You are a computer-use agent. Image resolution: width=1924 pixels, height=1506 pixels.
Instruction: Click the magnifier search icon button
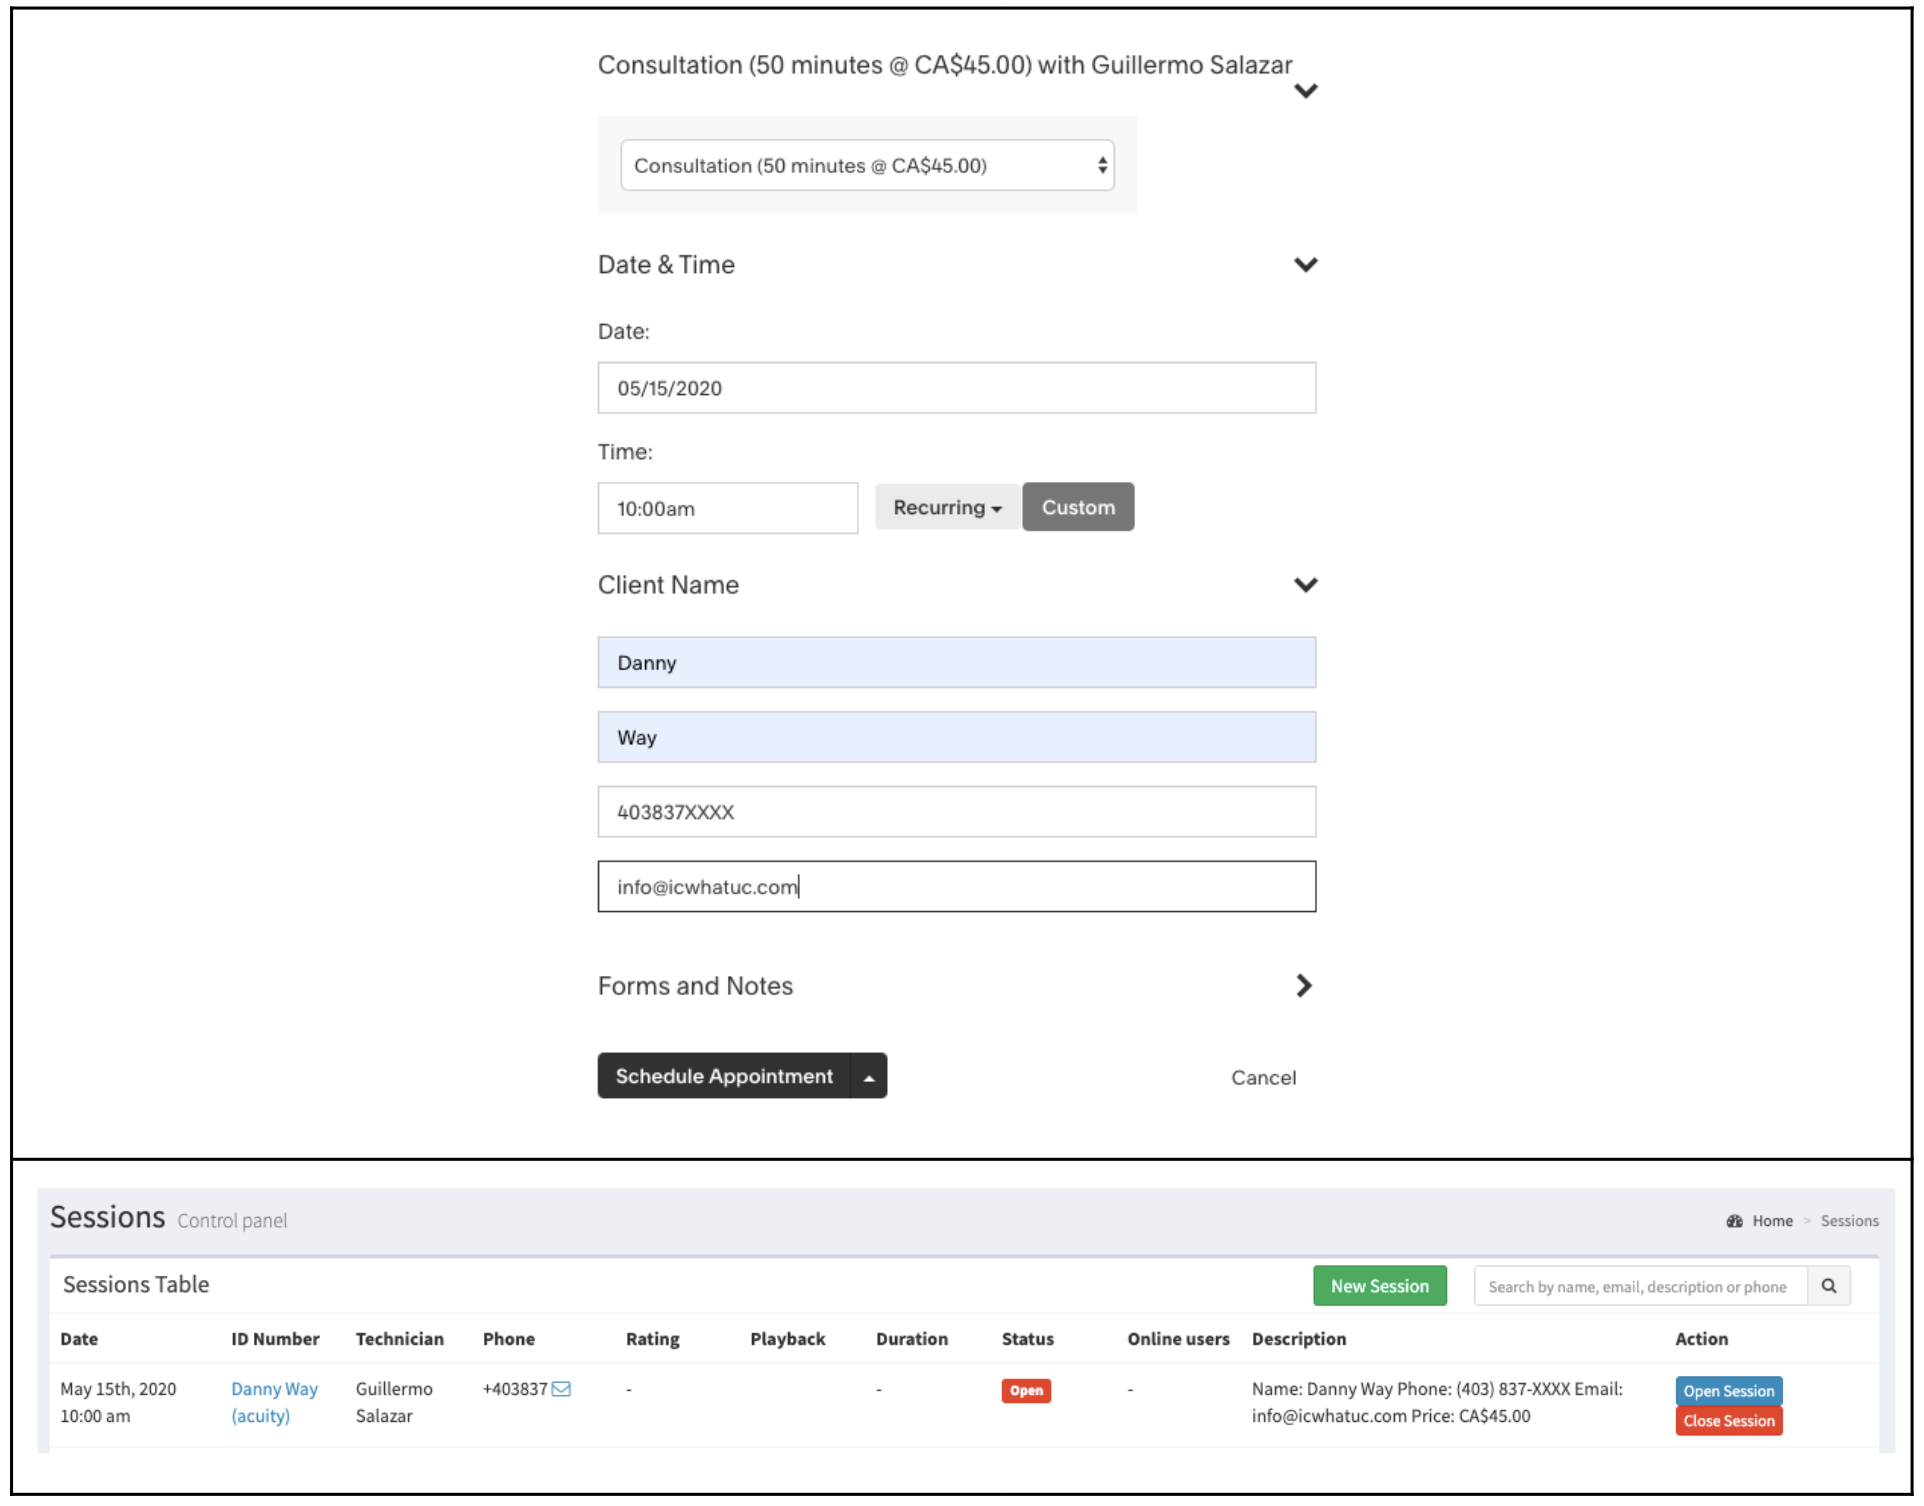1828,1286
